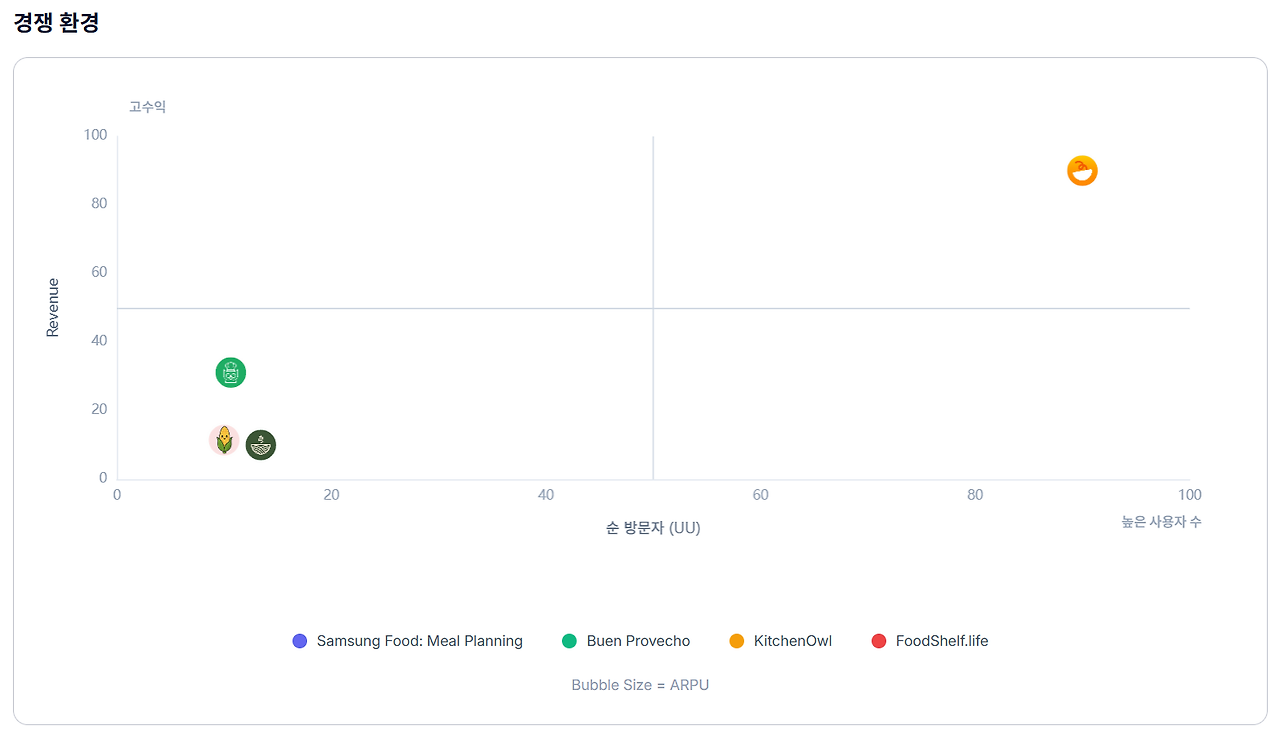
Task: Click the Revenue y-axis title
Action: tap(53, 308)
